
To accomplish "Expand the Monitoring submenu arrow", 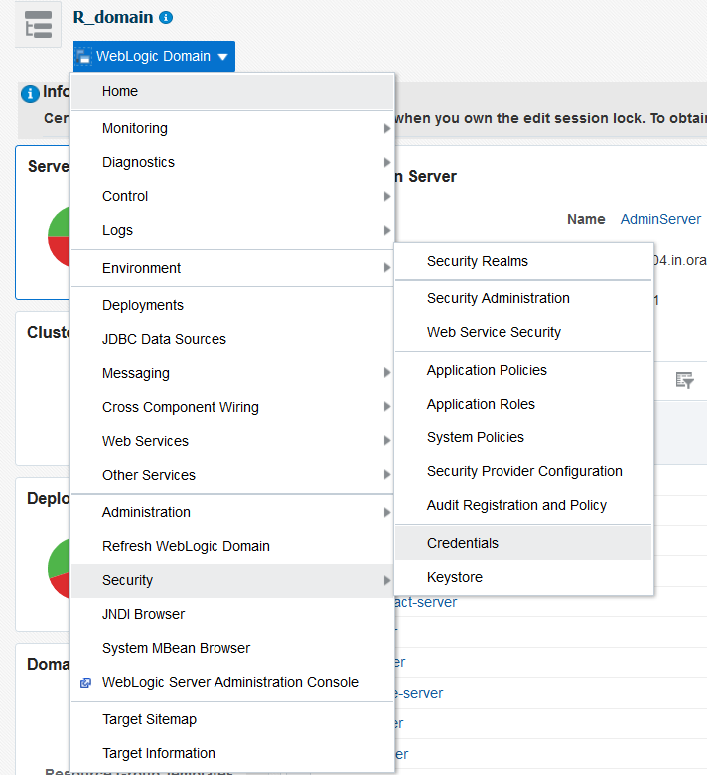I will click(386, 129).
